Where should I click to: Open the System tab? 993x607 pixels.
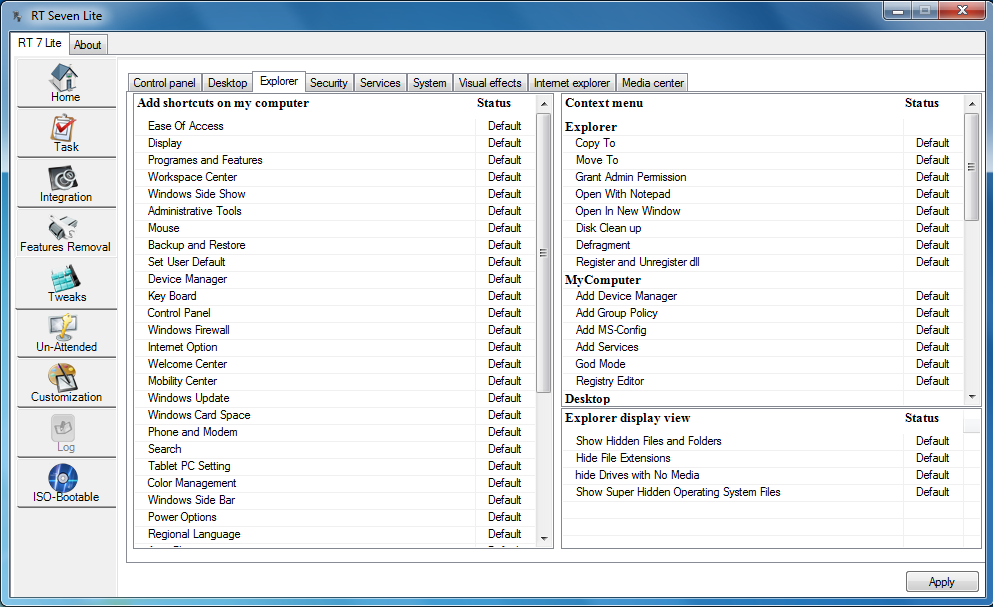tap(429, 83)
